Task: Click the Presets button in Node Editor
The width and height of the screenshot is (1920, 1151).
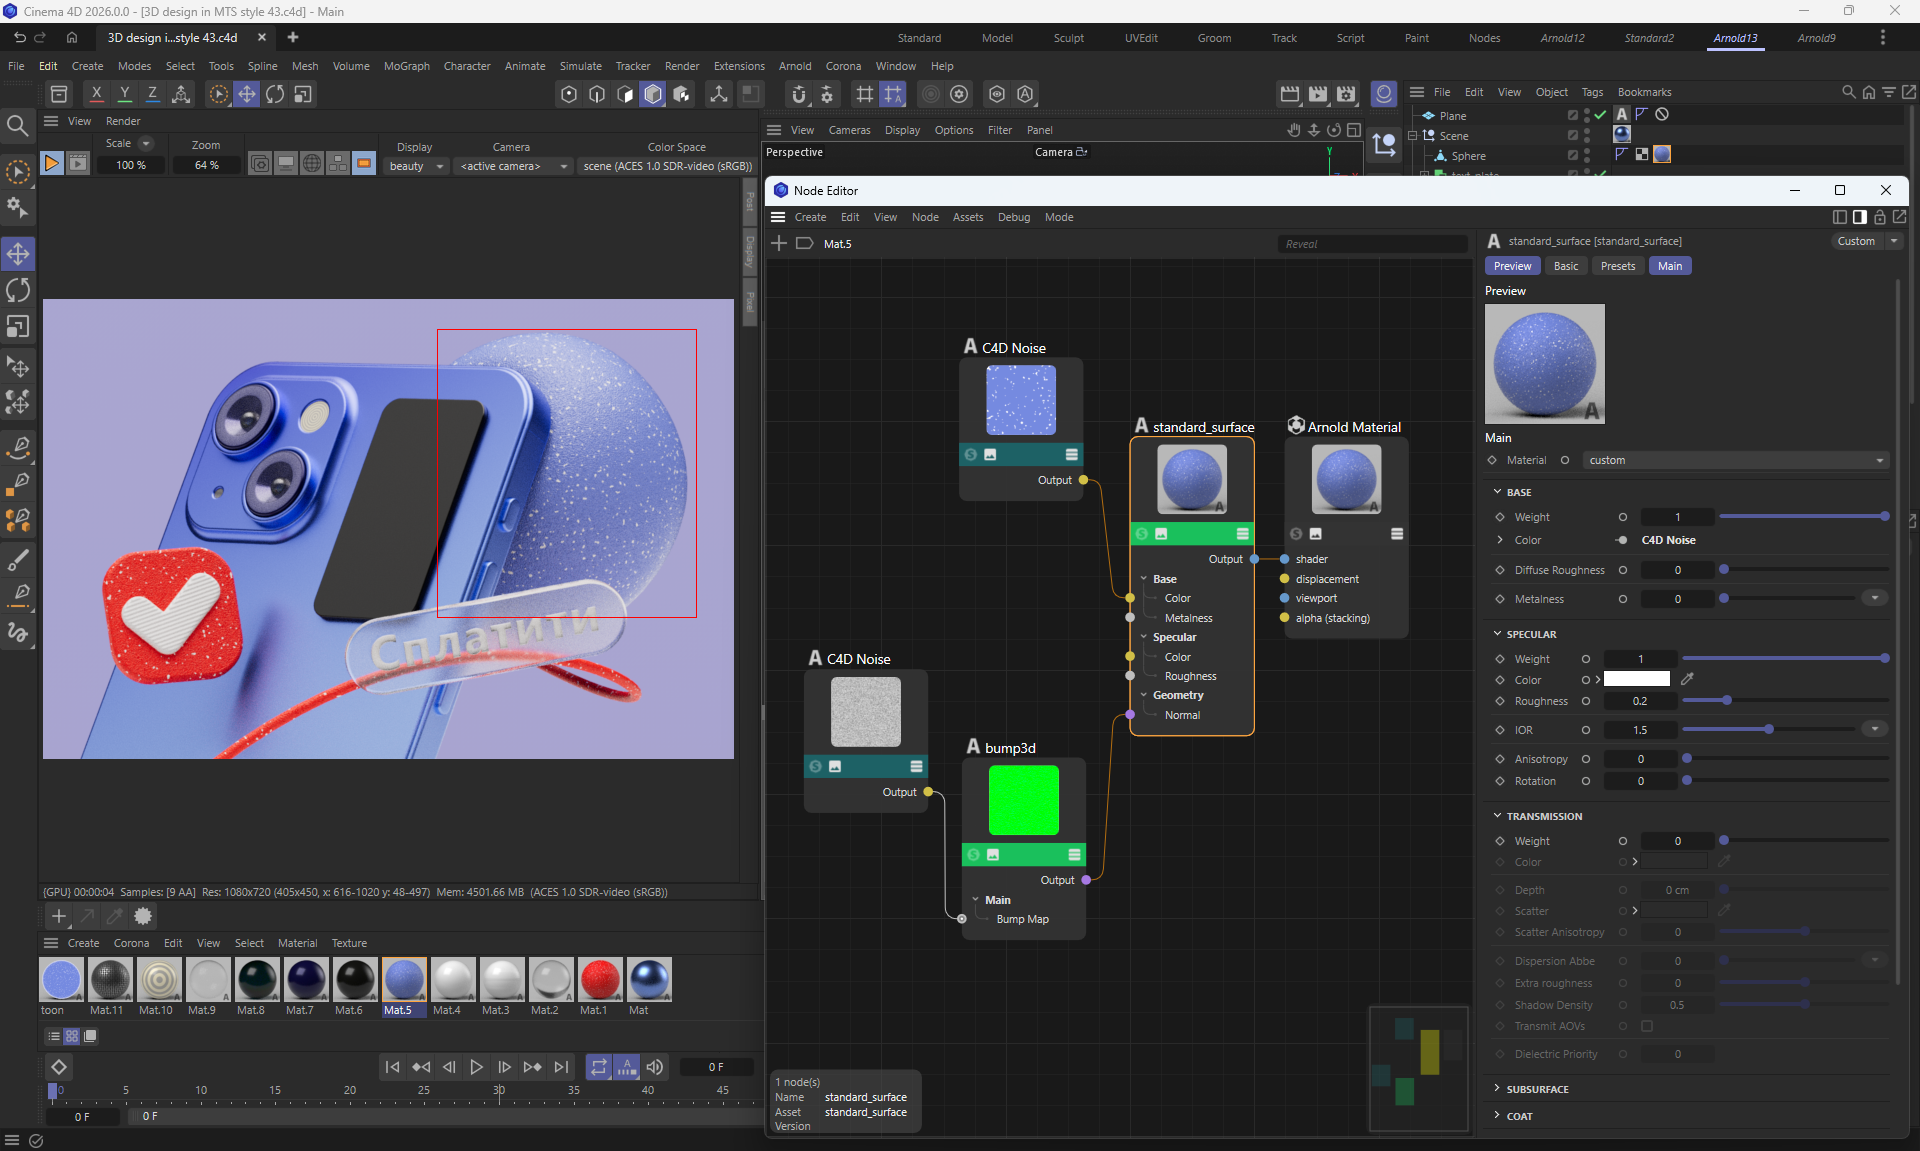Action: tap(1617, 266)
